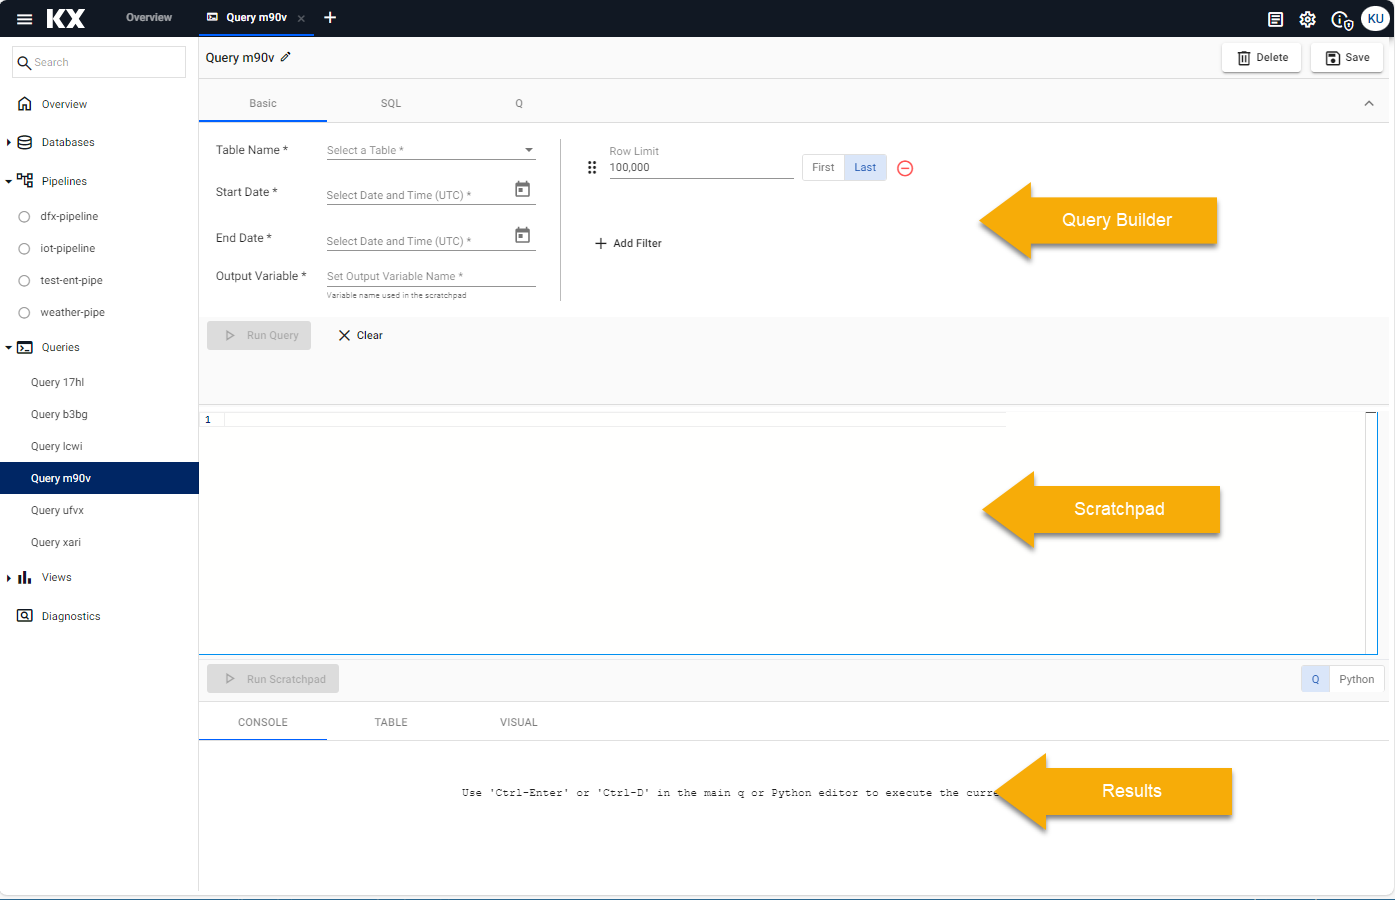
Task: Select Query m90v in sidebar
Action: (x=99, y=478)
